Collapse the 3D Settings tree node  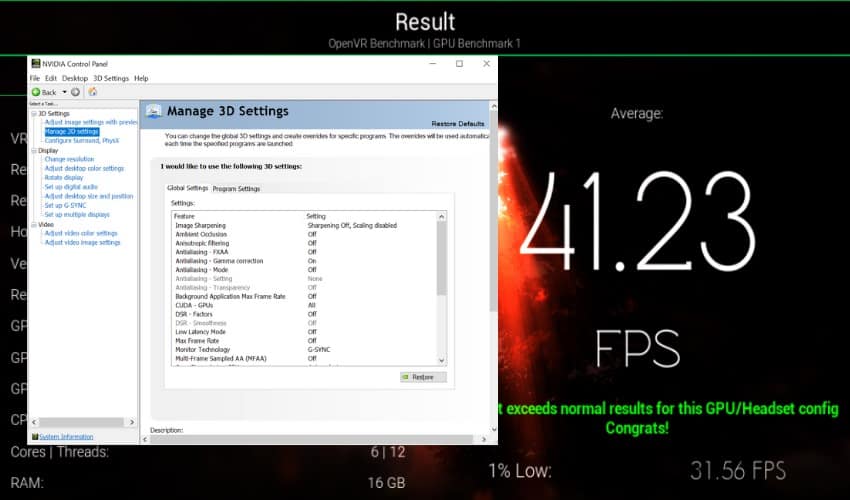[x=34, y=113]
